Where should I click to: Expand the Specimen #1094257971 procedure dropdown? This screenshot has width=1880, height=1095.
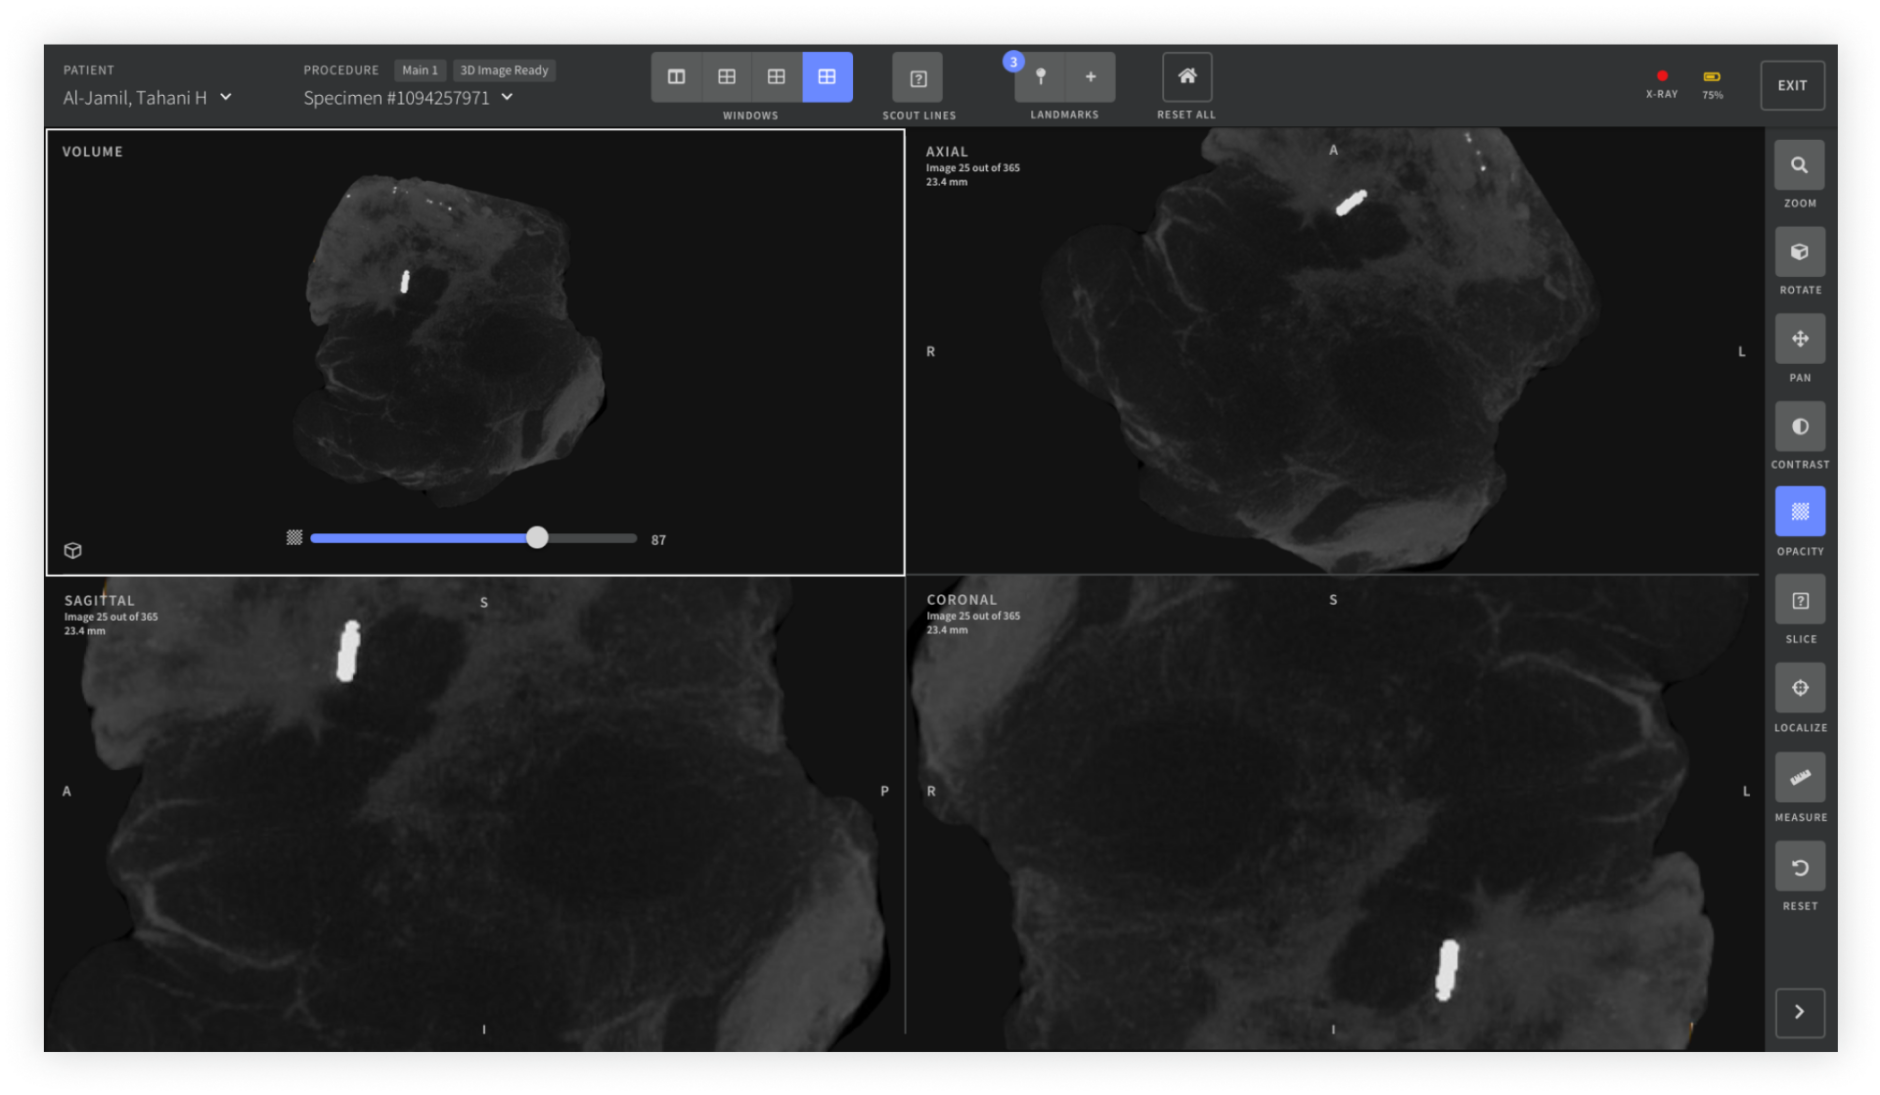point(507,97)
